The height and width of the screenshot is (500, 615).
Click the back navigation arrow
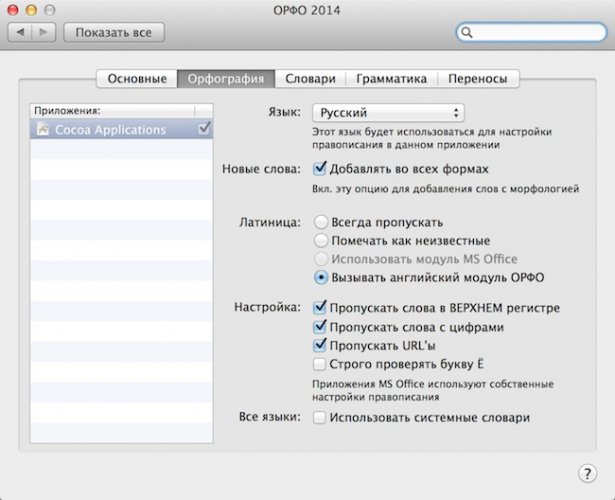click(20, 33)
